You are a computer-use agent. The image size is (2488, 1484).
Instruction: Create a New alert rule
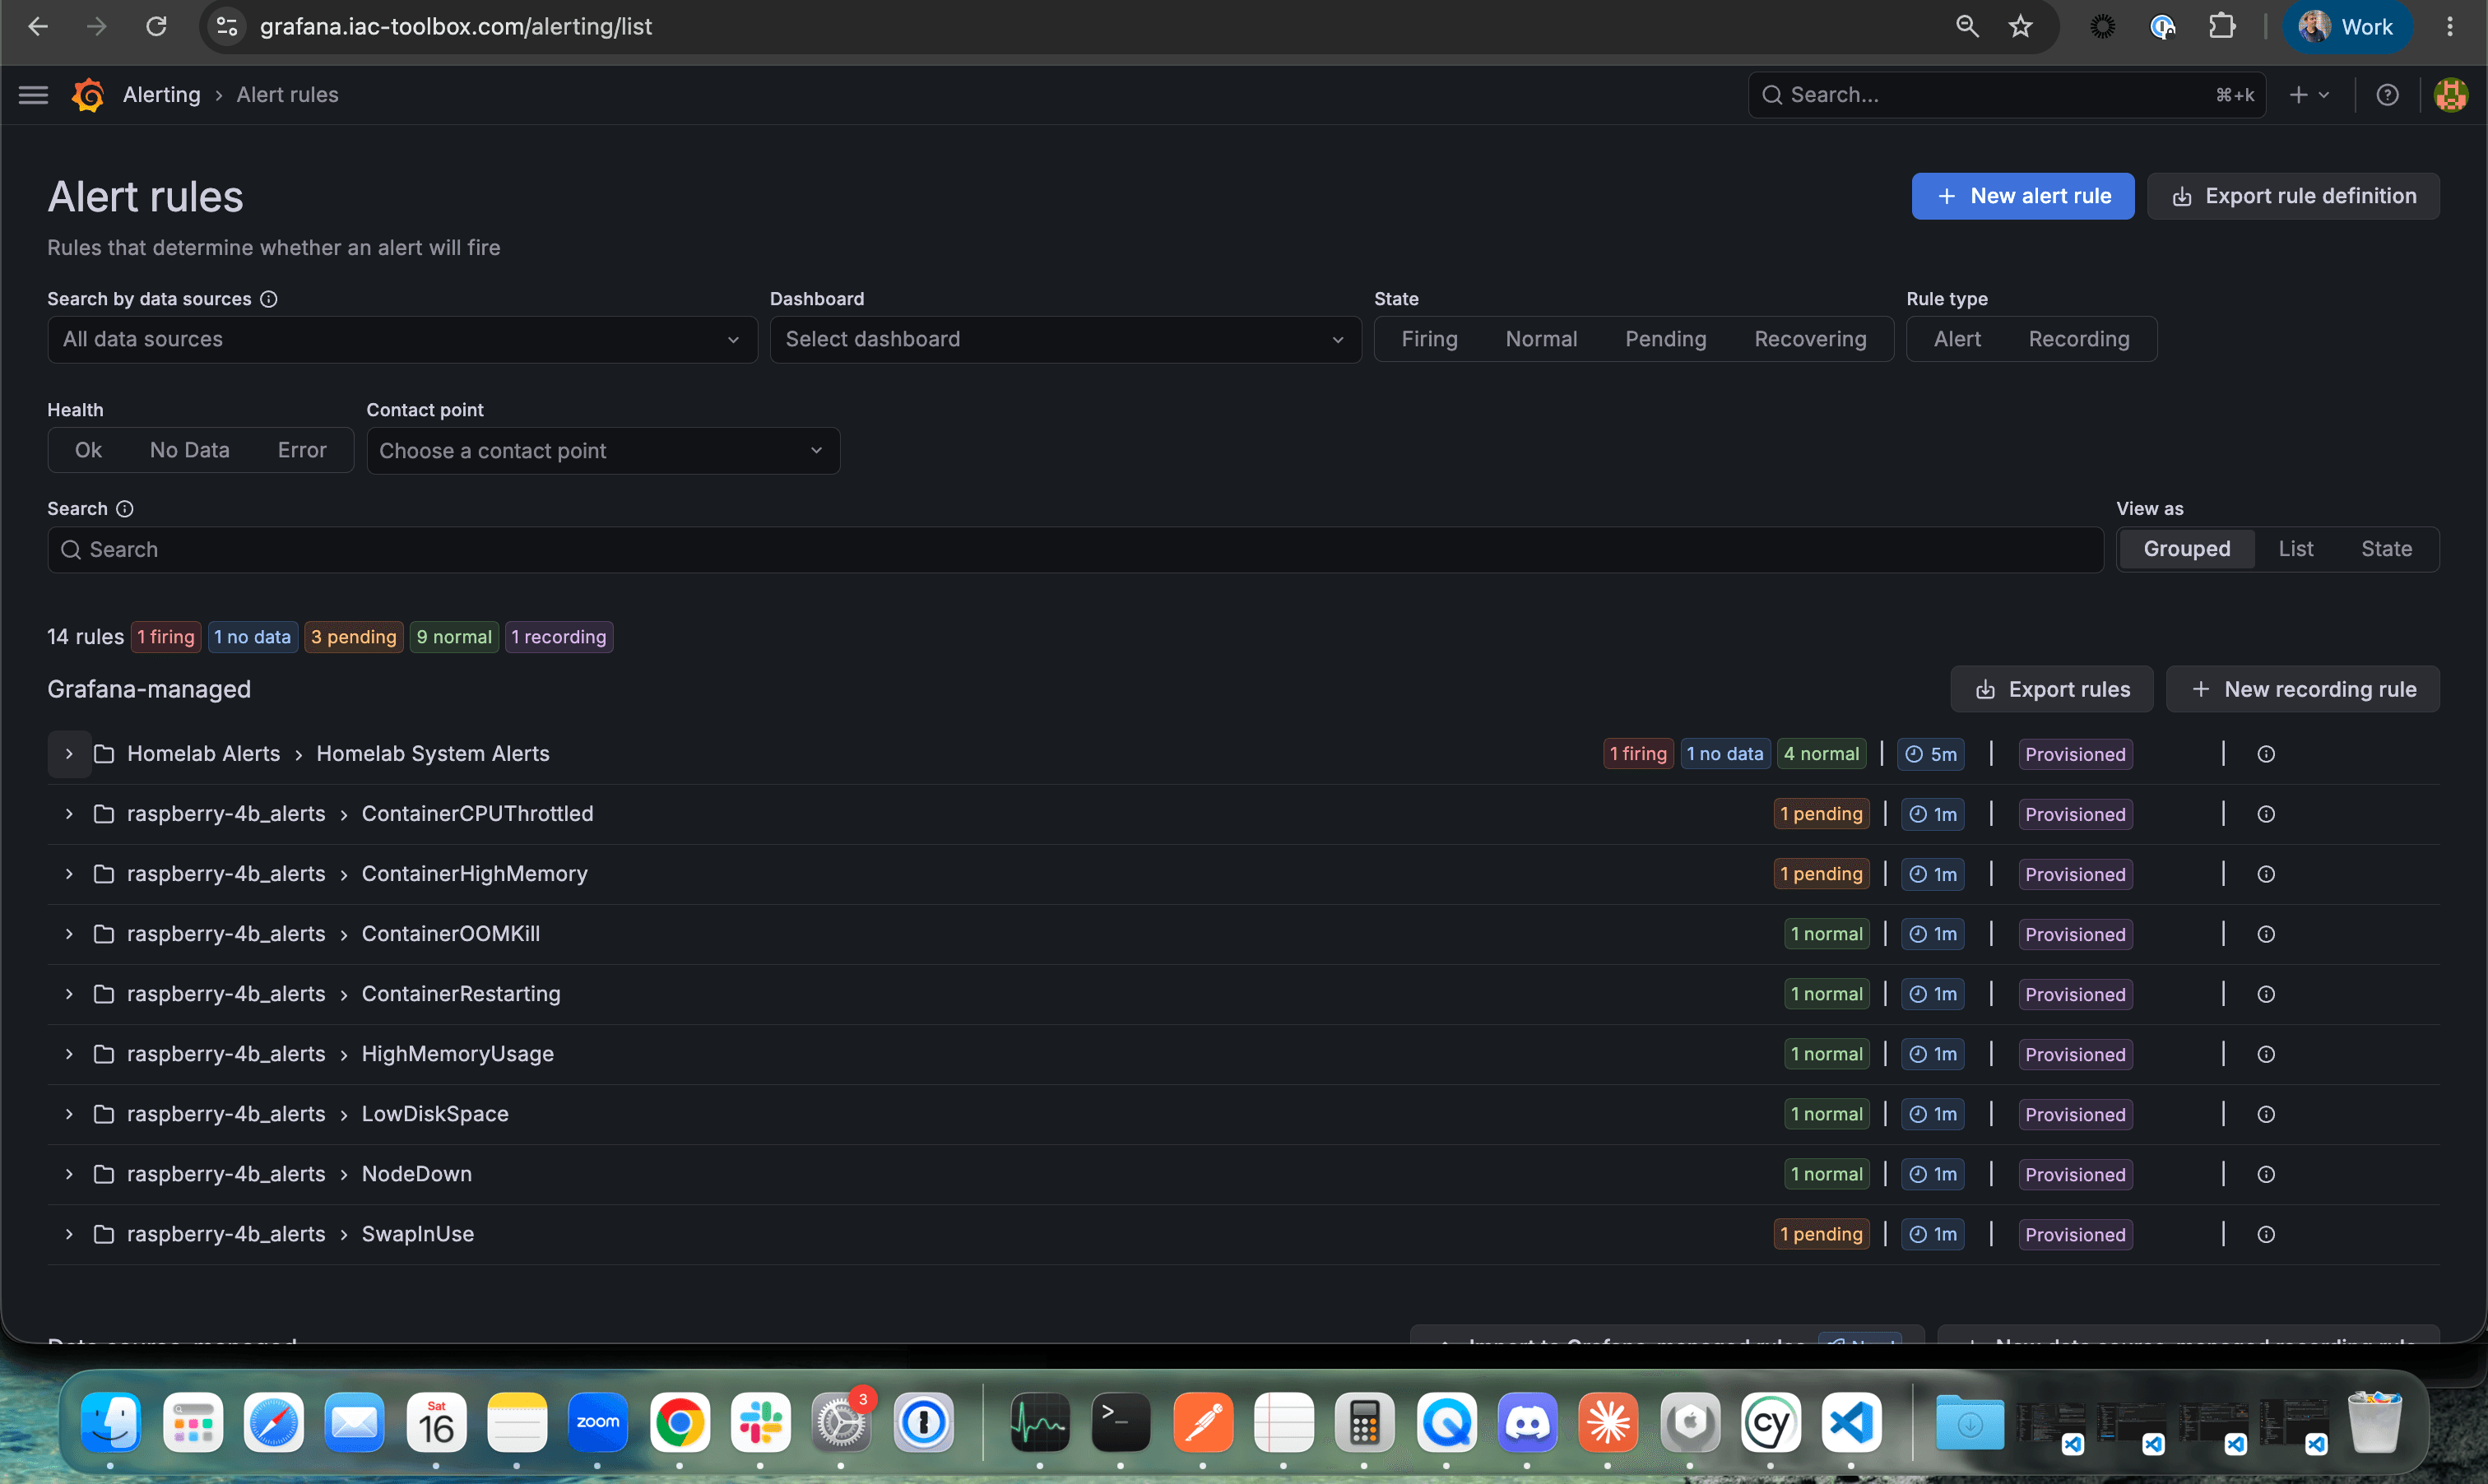[x=2022, y=196]
